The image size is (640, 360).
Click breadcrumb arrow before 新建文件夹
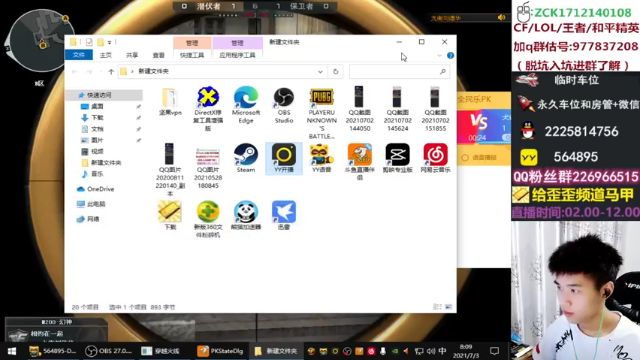[x=132, y=71]
